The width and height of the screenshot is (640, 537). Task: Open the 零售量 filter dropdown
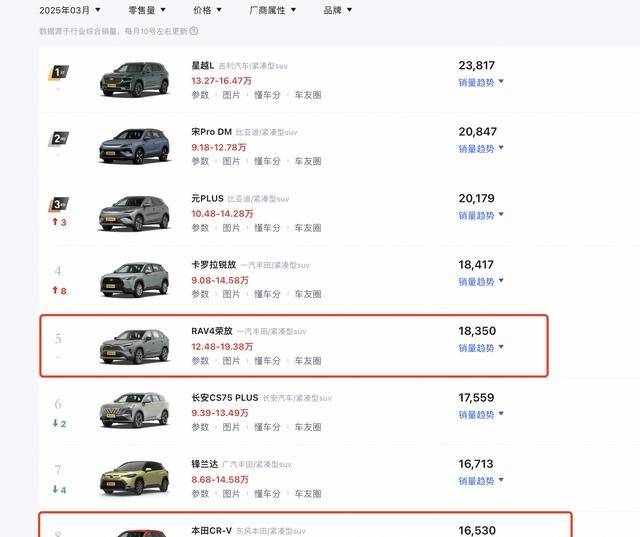click(x=147, y=10)
